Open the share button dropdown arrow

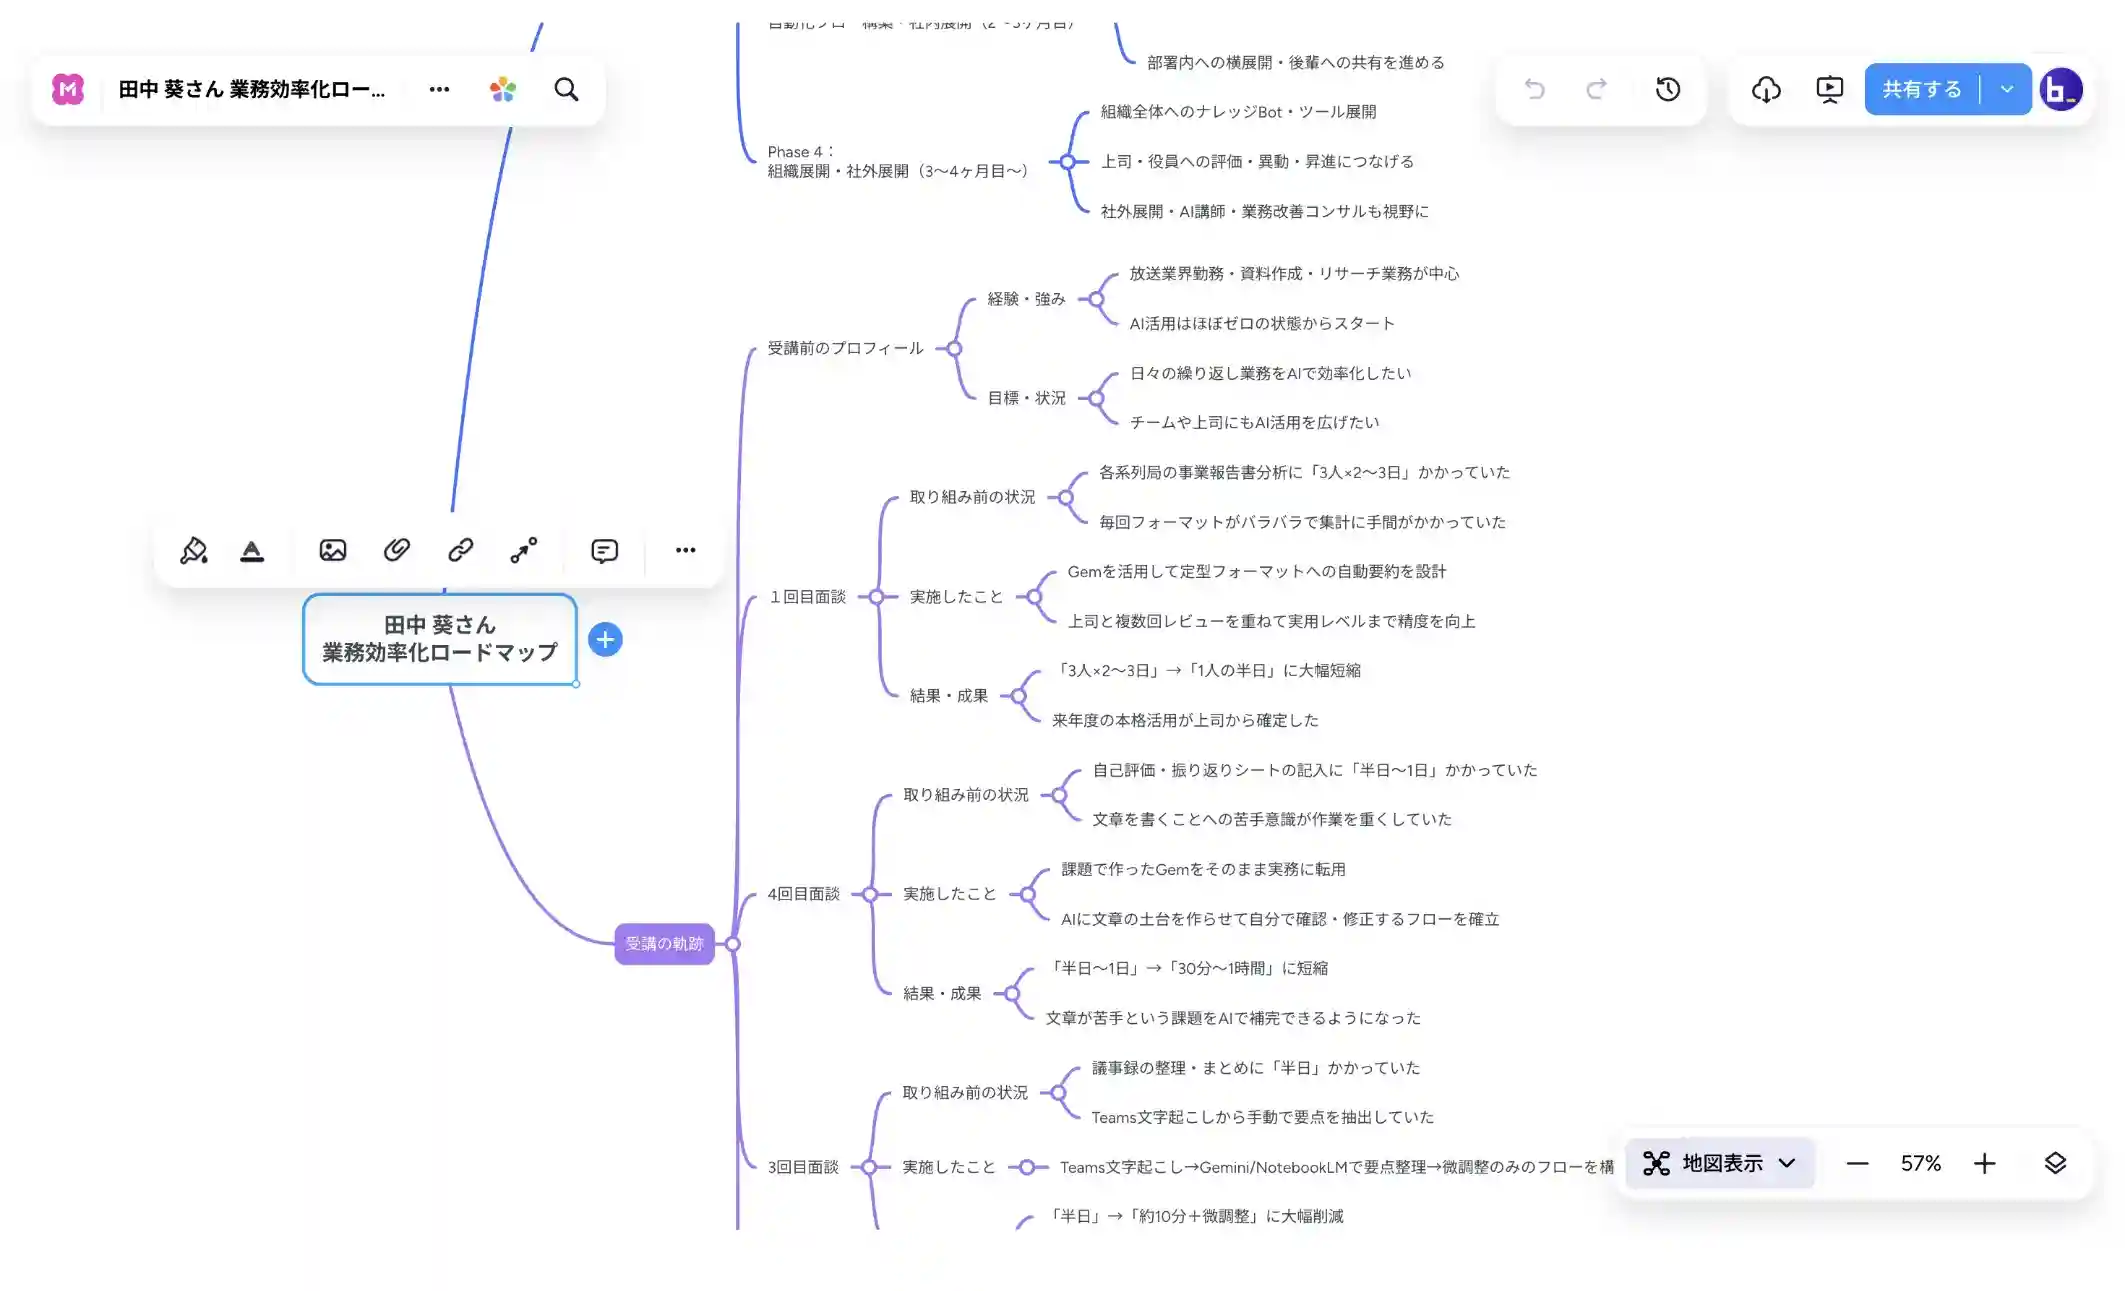(2006, 89)
